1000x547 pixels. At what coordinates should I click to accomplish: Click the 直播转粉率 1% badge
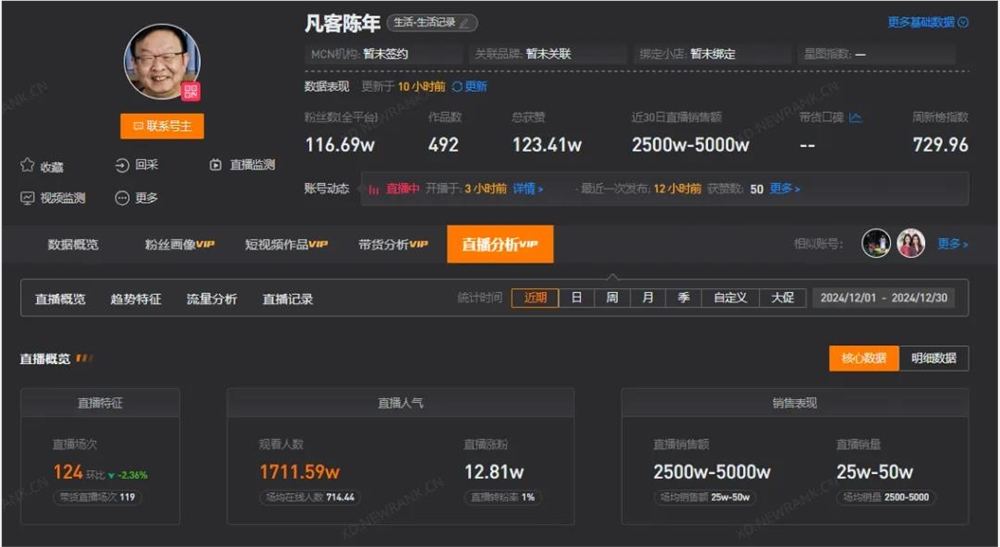[x=503, y=497]
